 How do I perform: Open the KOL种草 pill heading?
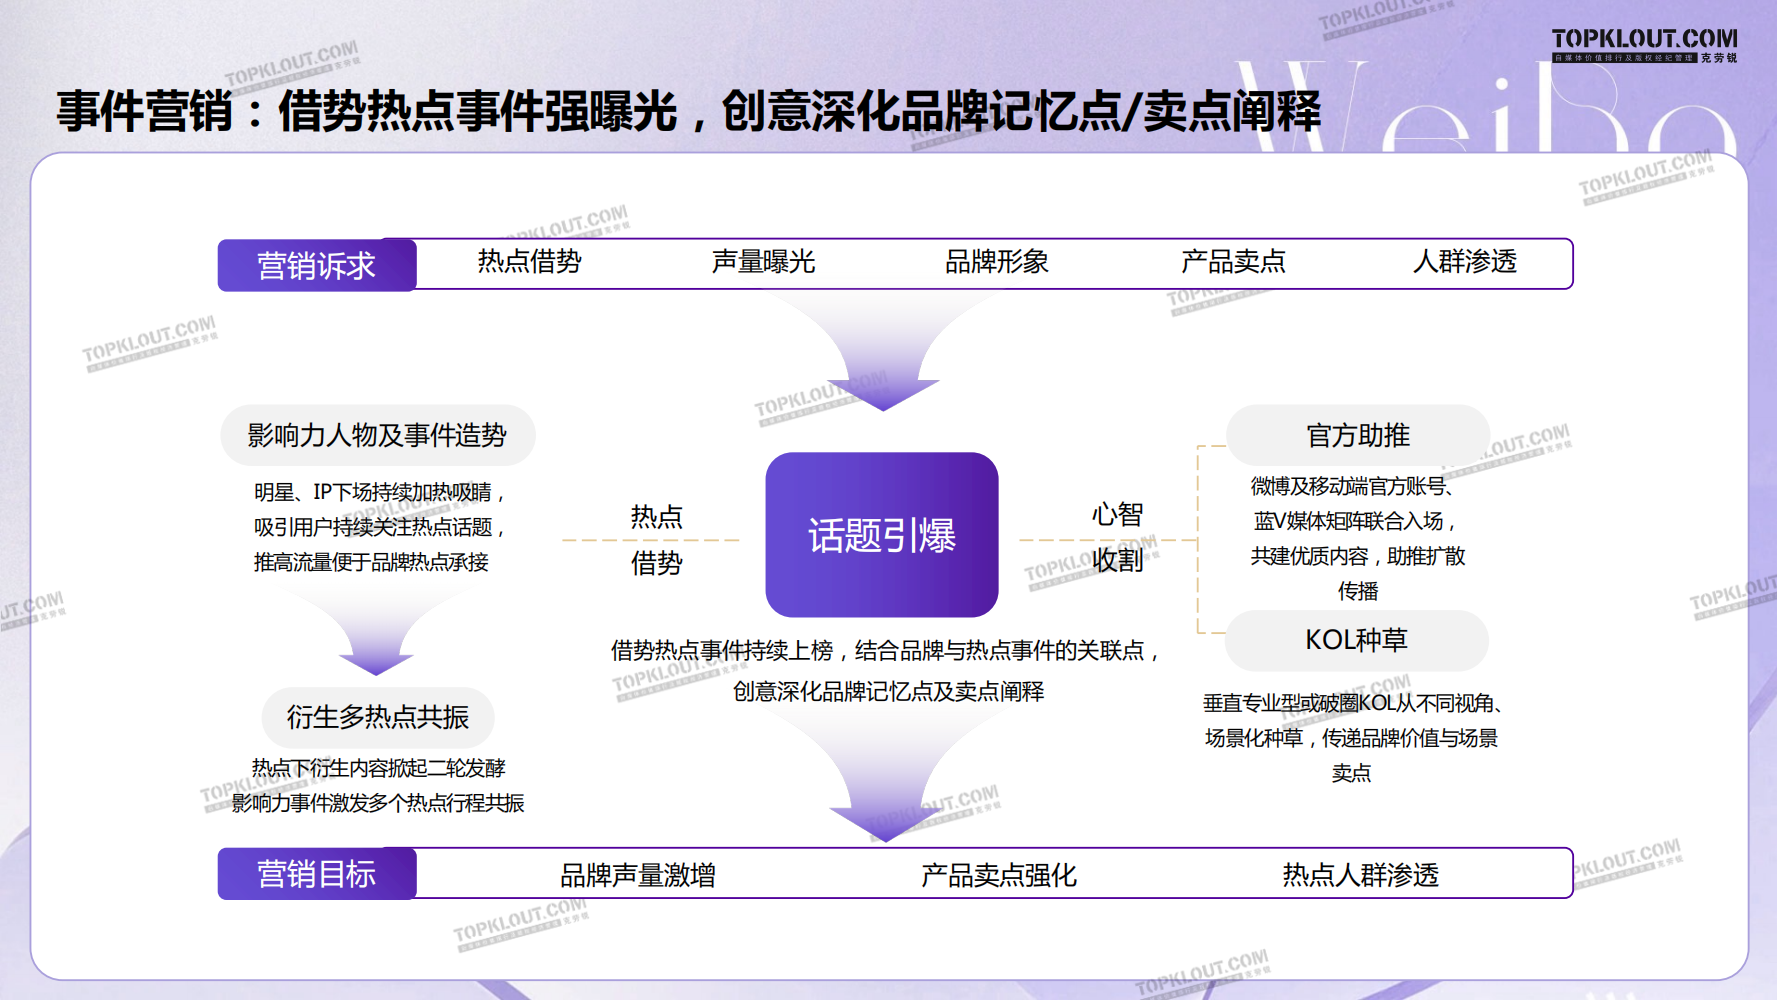point(1356,640)
